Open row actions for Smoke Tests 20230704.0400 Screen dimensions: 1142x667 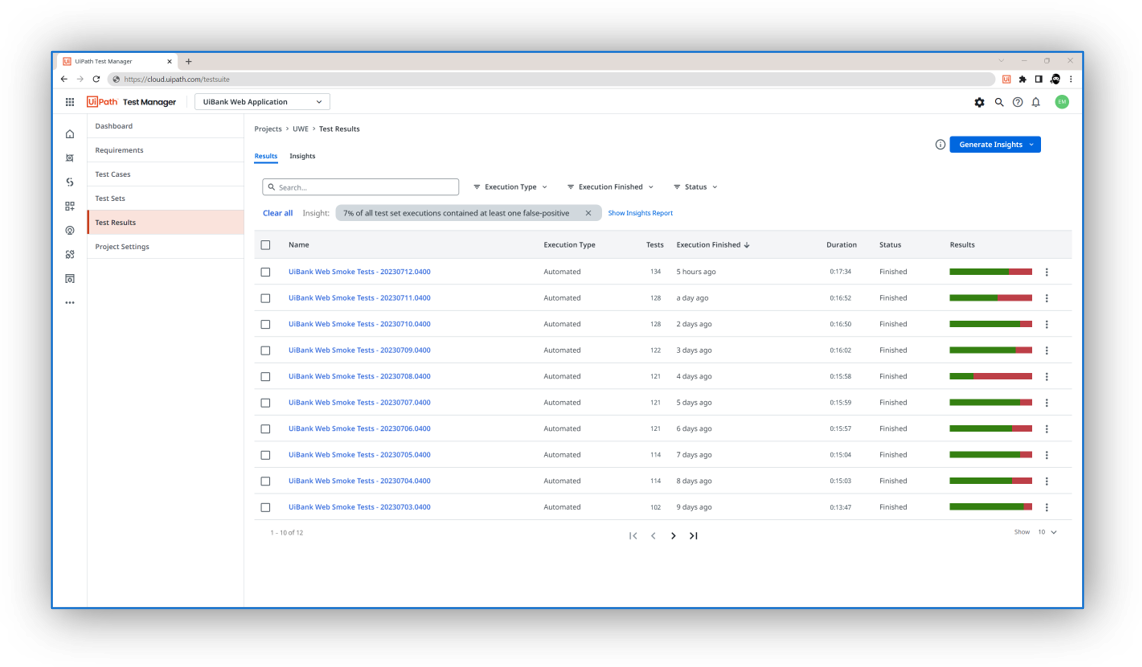tap(1047, 481)
